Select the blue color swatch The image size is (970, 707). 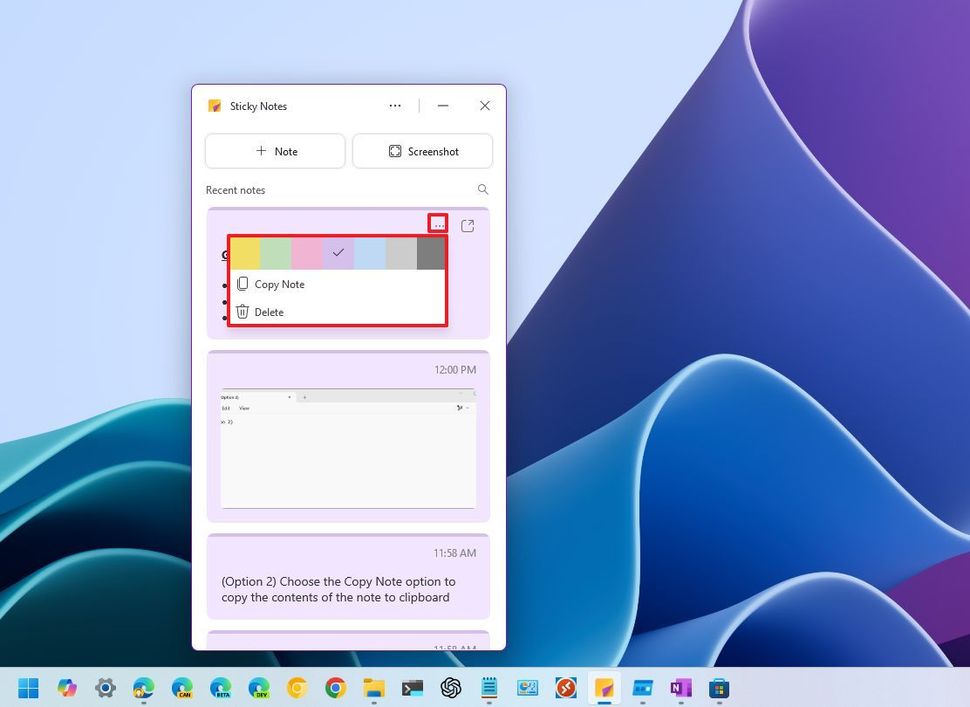click(x=370, y=253)
